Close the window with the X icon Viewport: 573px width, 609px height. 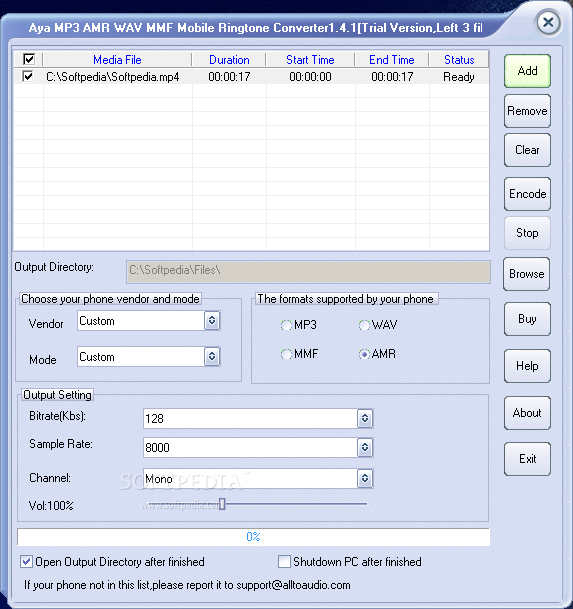pyautogui.click(x=548, y=22)
